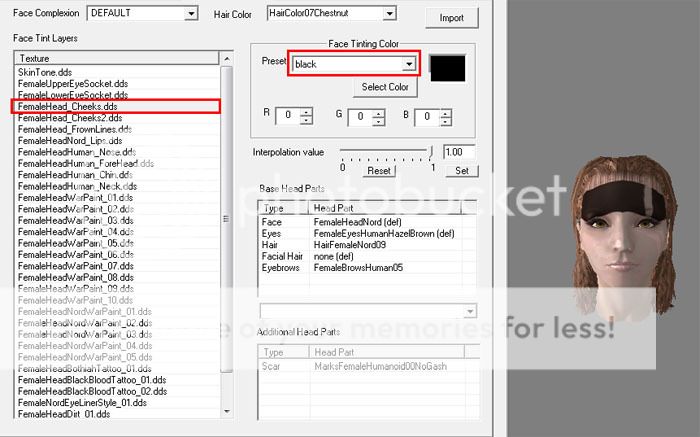The image size is (700, 437).
Task: Click the character head preview
Action: [623, 239]
